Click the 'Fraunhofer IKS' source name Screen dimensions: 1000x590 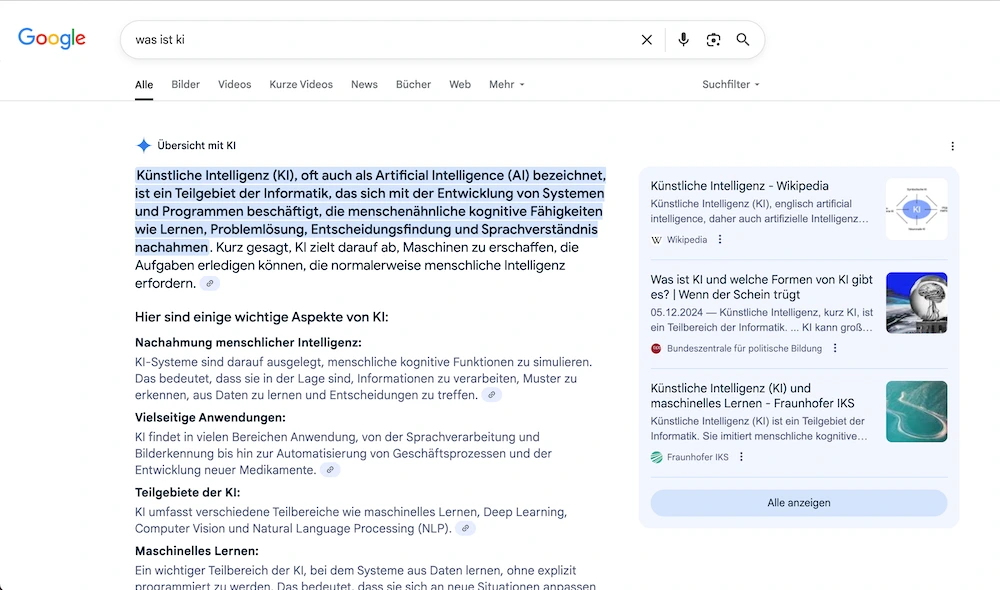698,457
